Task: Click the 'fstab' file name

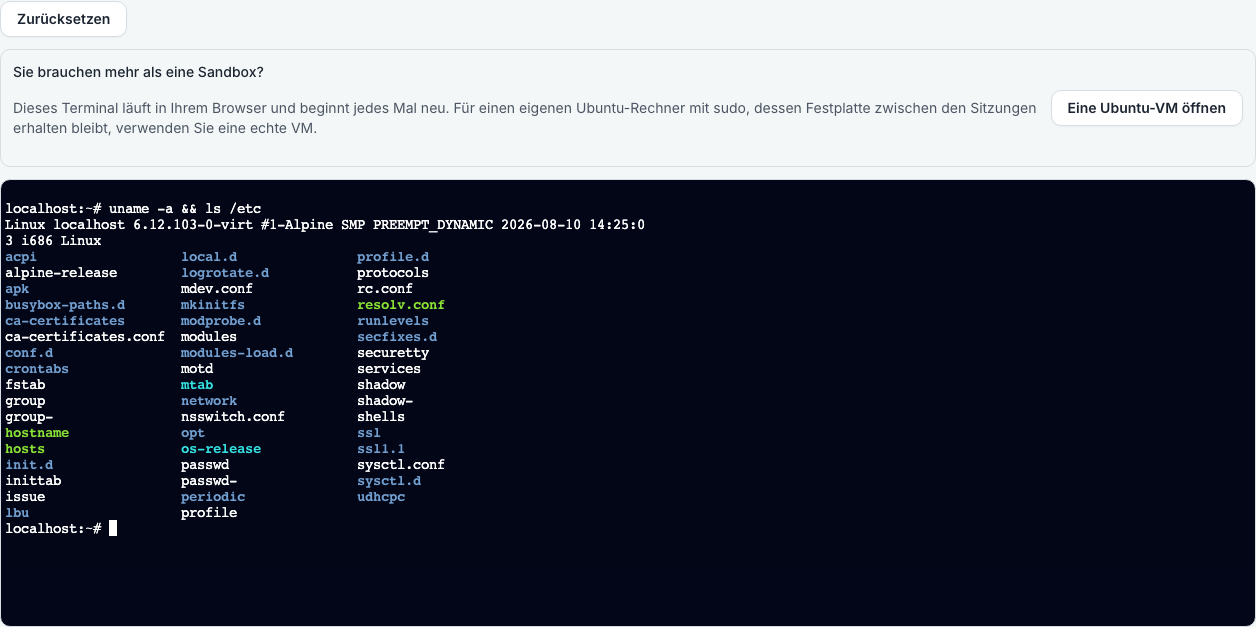Action: click(25, 385)
